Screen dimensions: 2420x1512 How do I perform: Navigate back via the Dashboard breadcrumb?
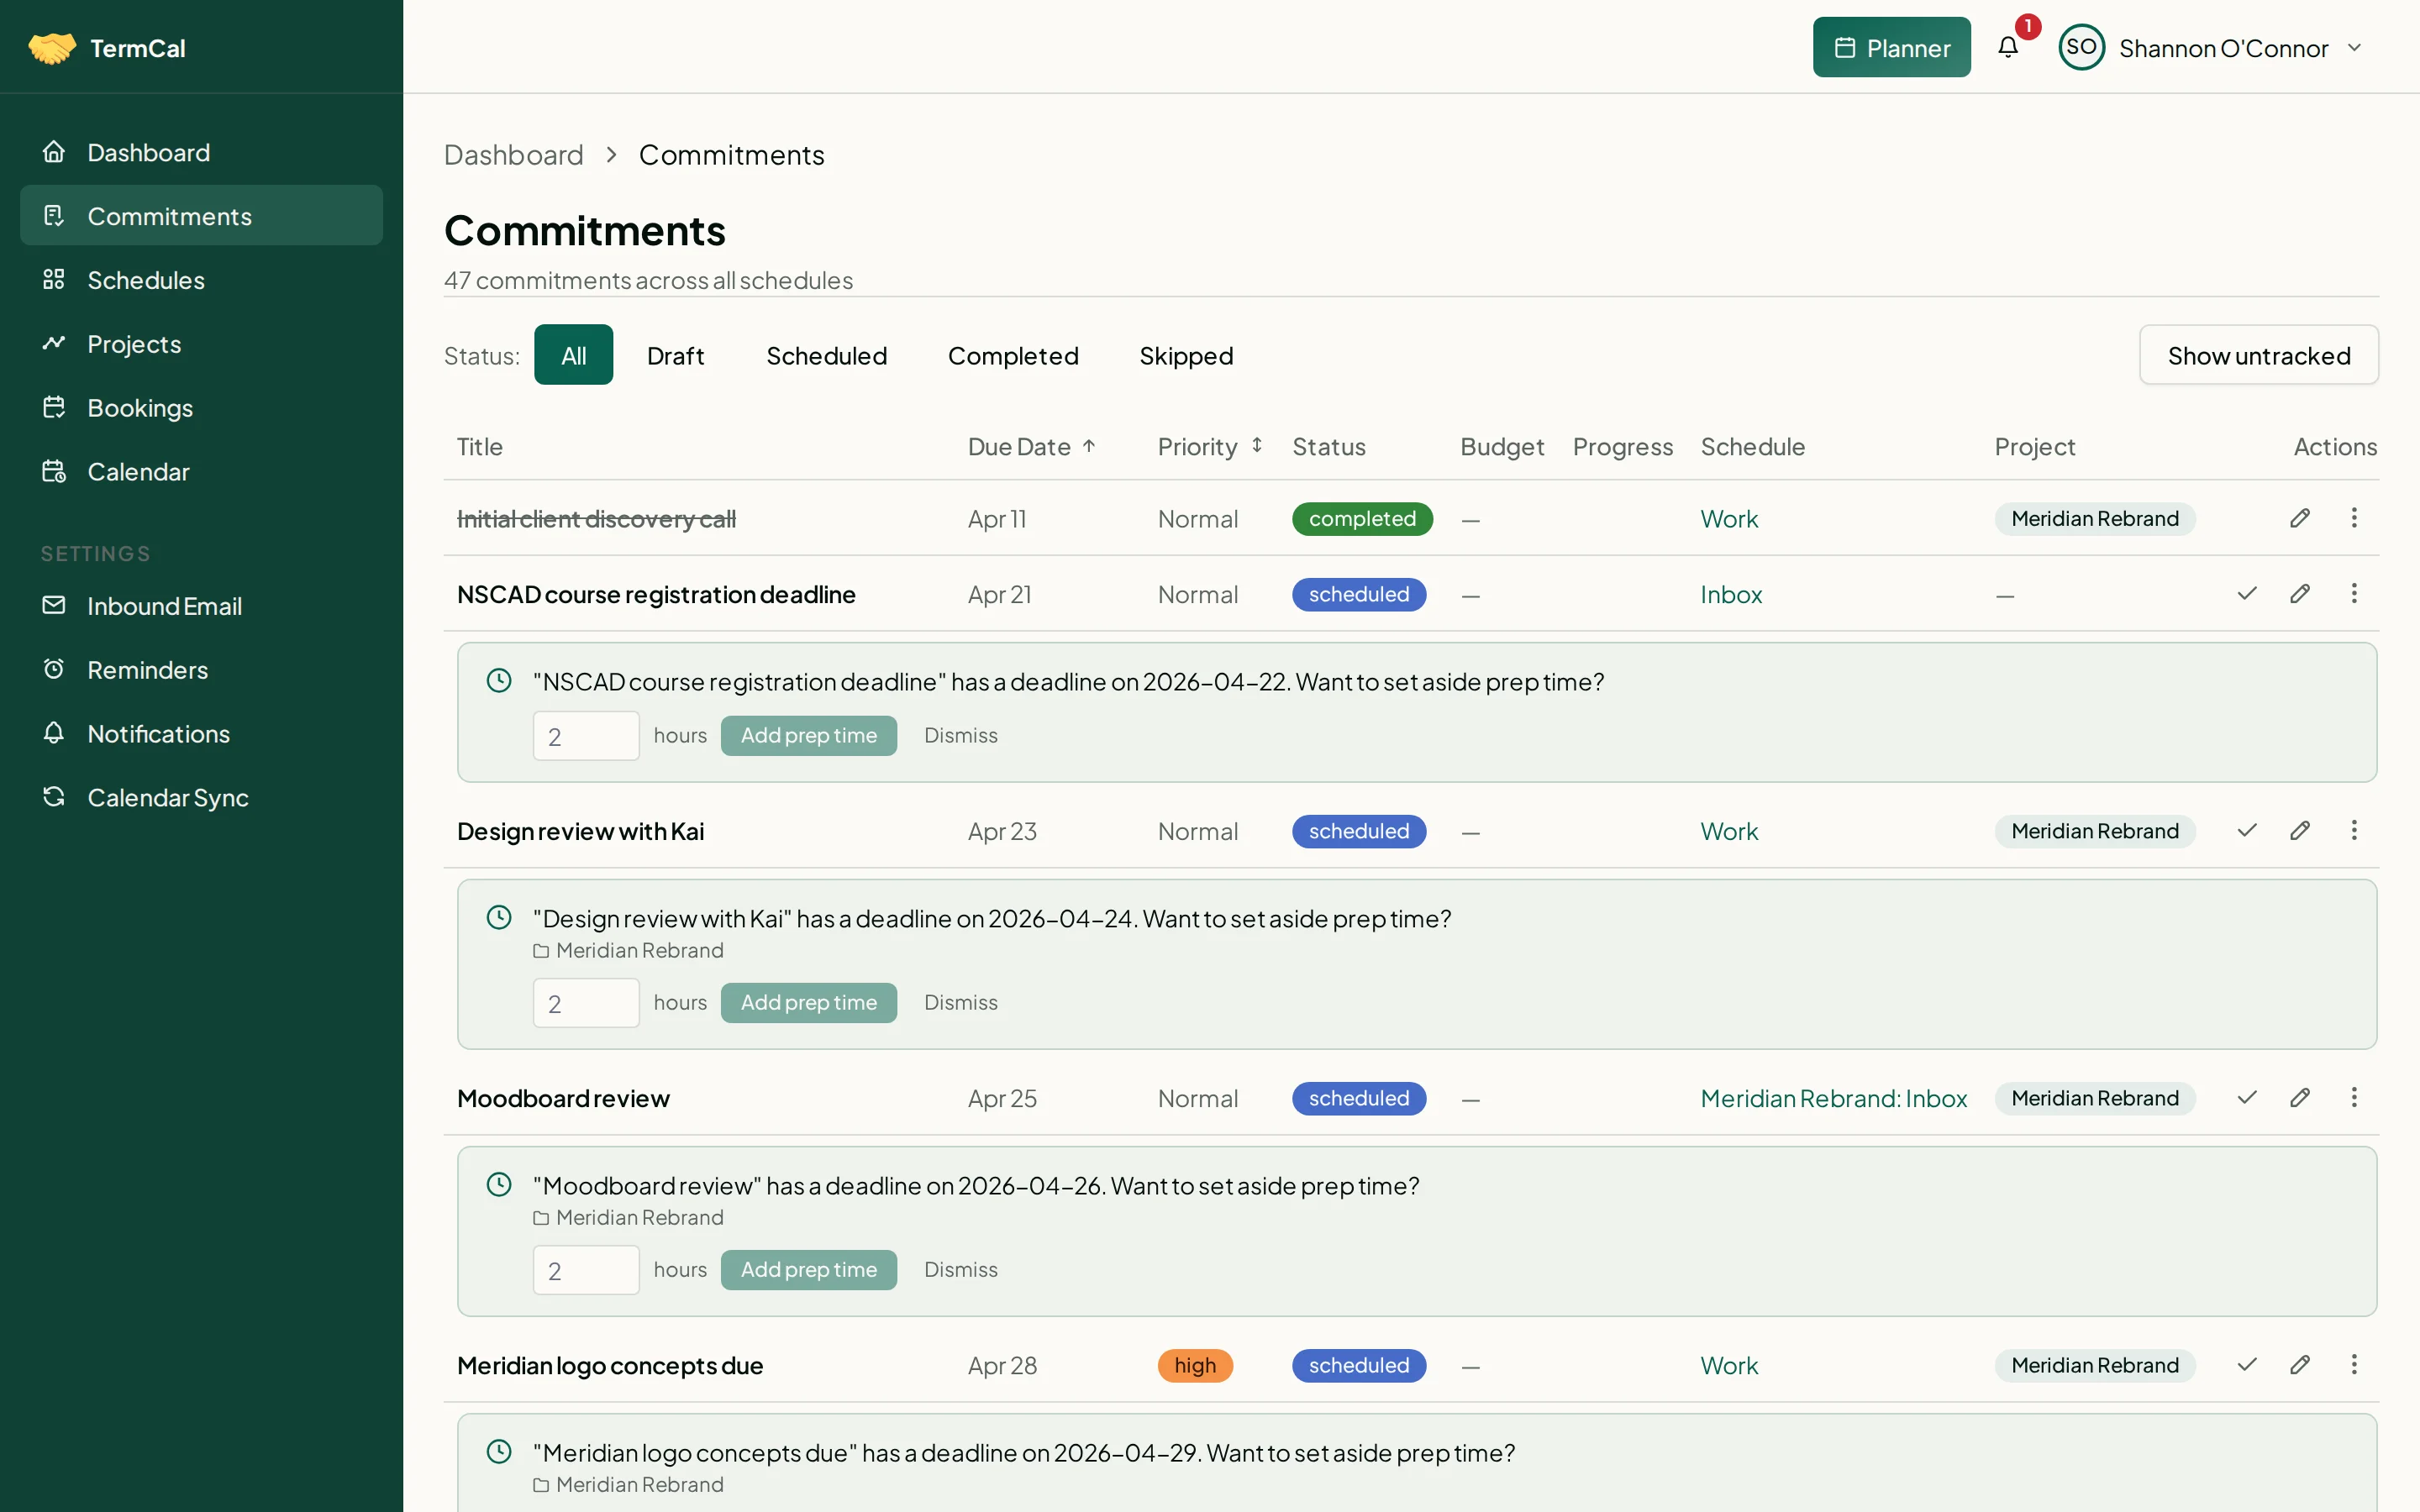(x=514, y=154)
